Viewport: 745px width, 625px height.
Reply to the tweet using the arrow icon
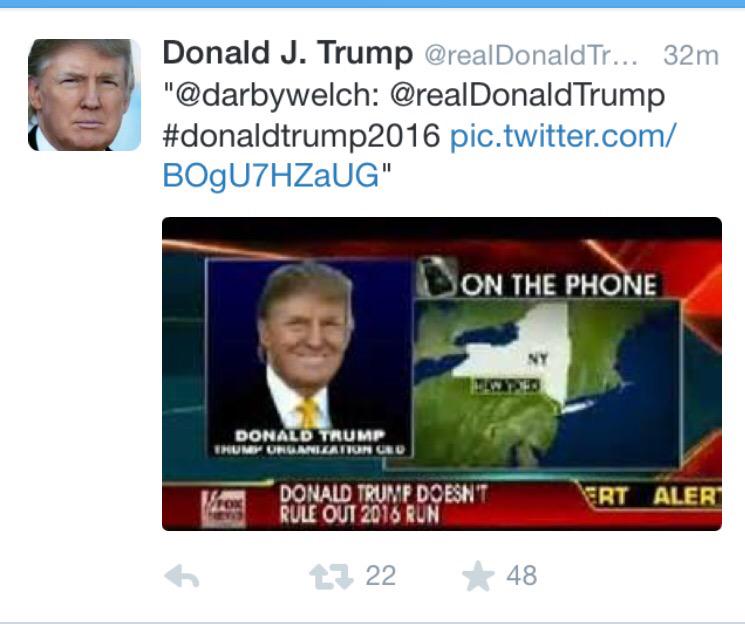pos(181,577)
